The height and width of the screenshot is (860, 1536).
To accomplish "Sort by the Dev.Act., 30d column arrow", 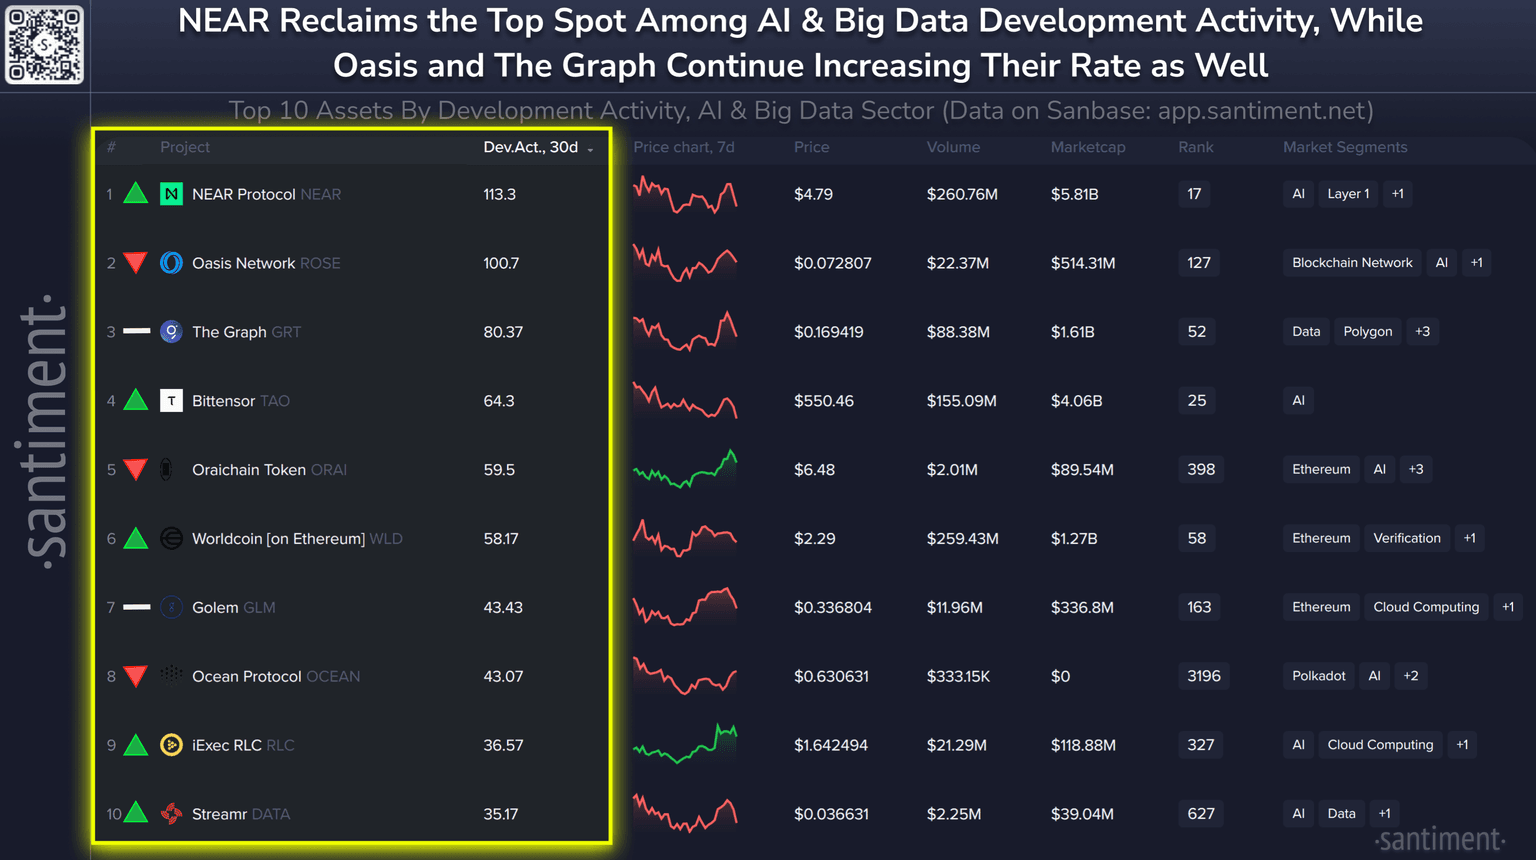I will click(x=591, y=149).
